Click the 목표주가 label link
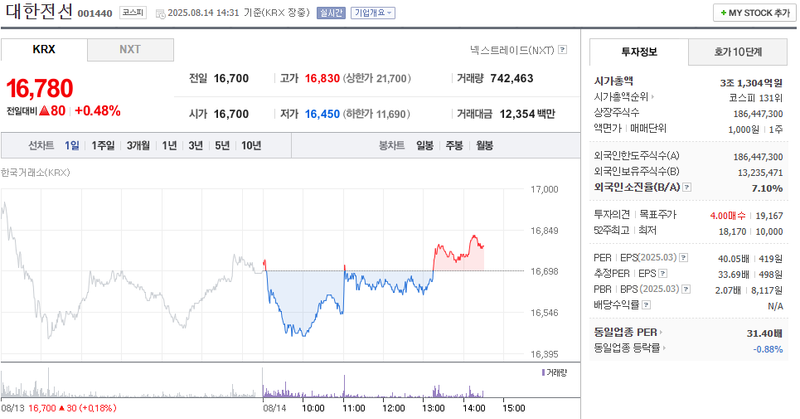 [x=658, y=215]
